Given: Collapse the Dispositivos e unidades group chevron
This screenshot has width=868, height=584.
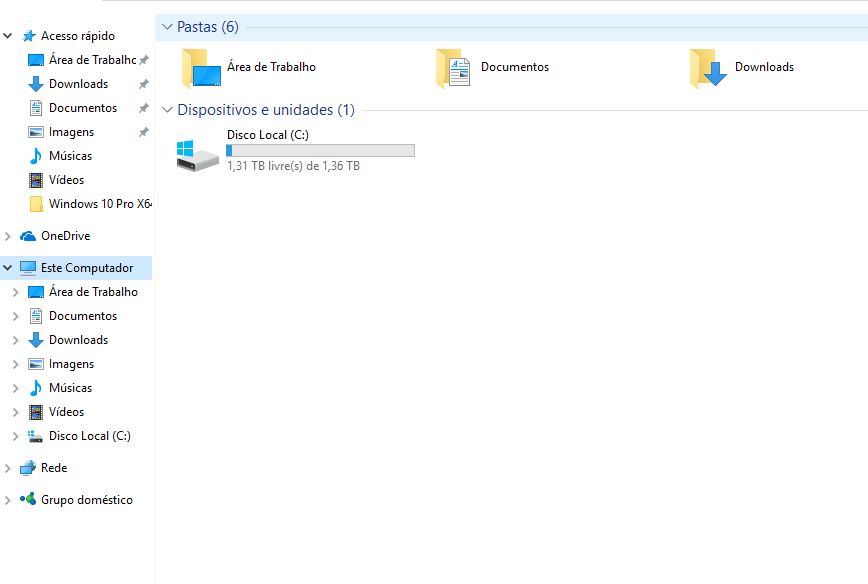Looking at the screenshot, I should (x=167, y=110).
